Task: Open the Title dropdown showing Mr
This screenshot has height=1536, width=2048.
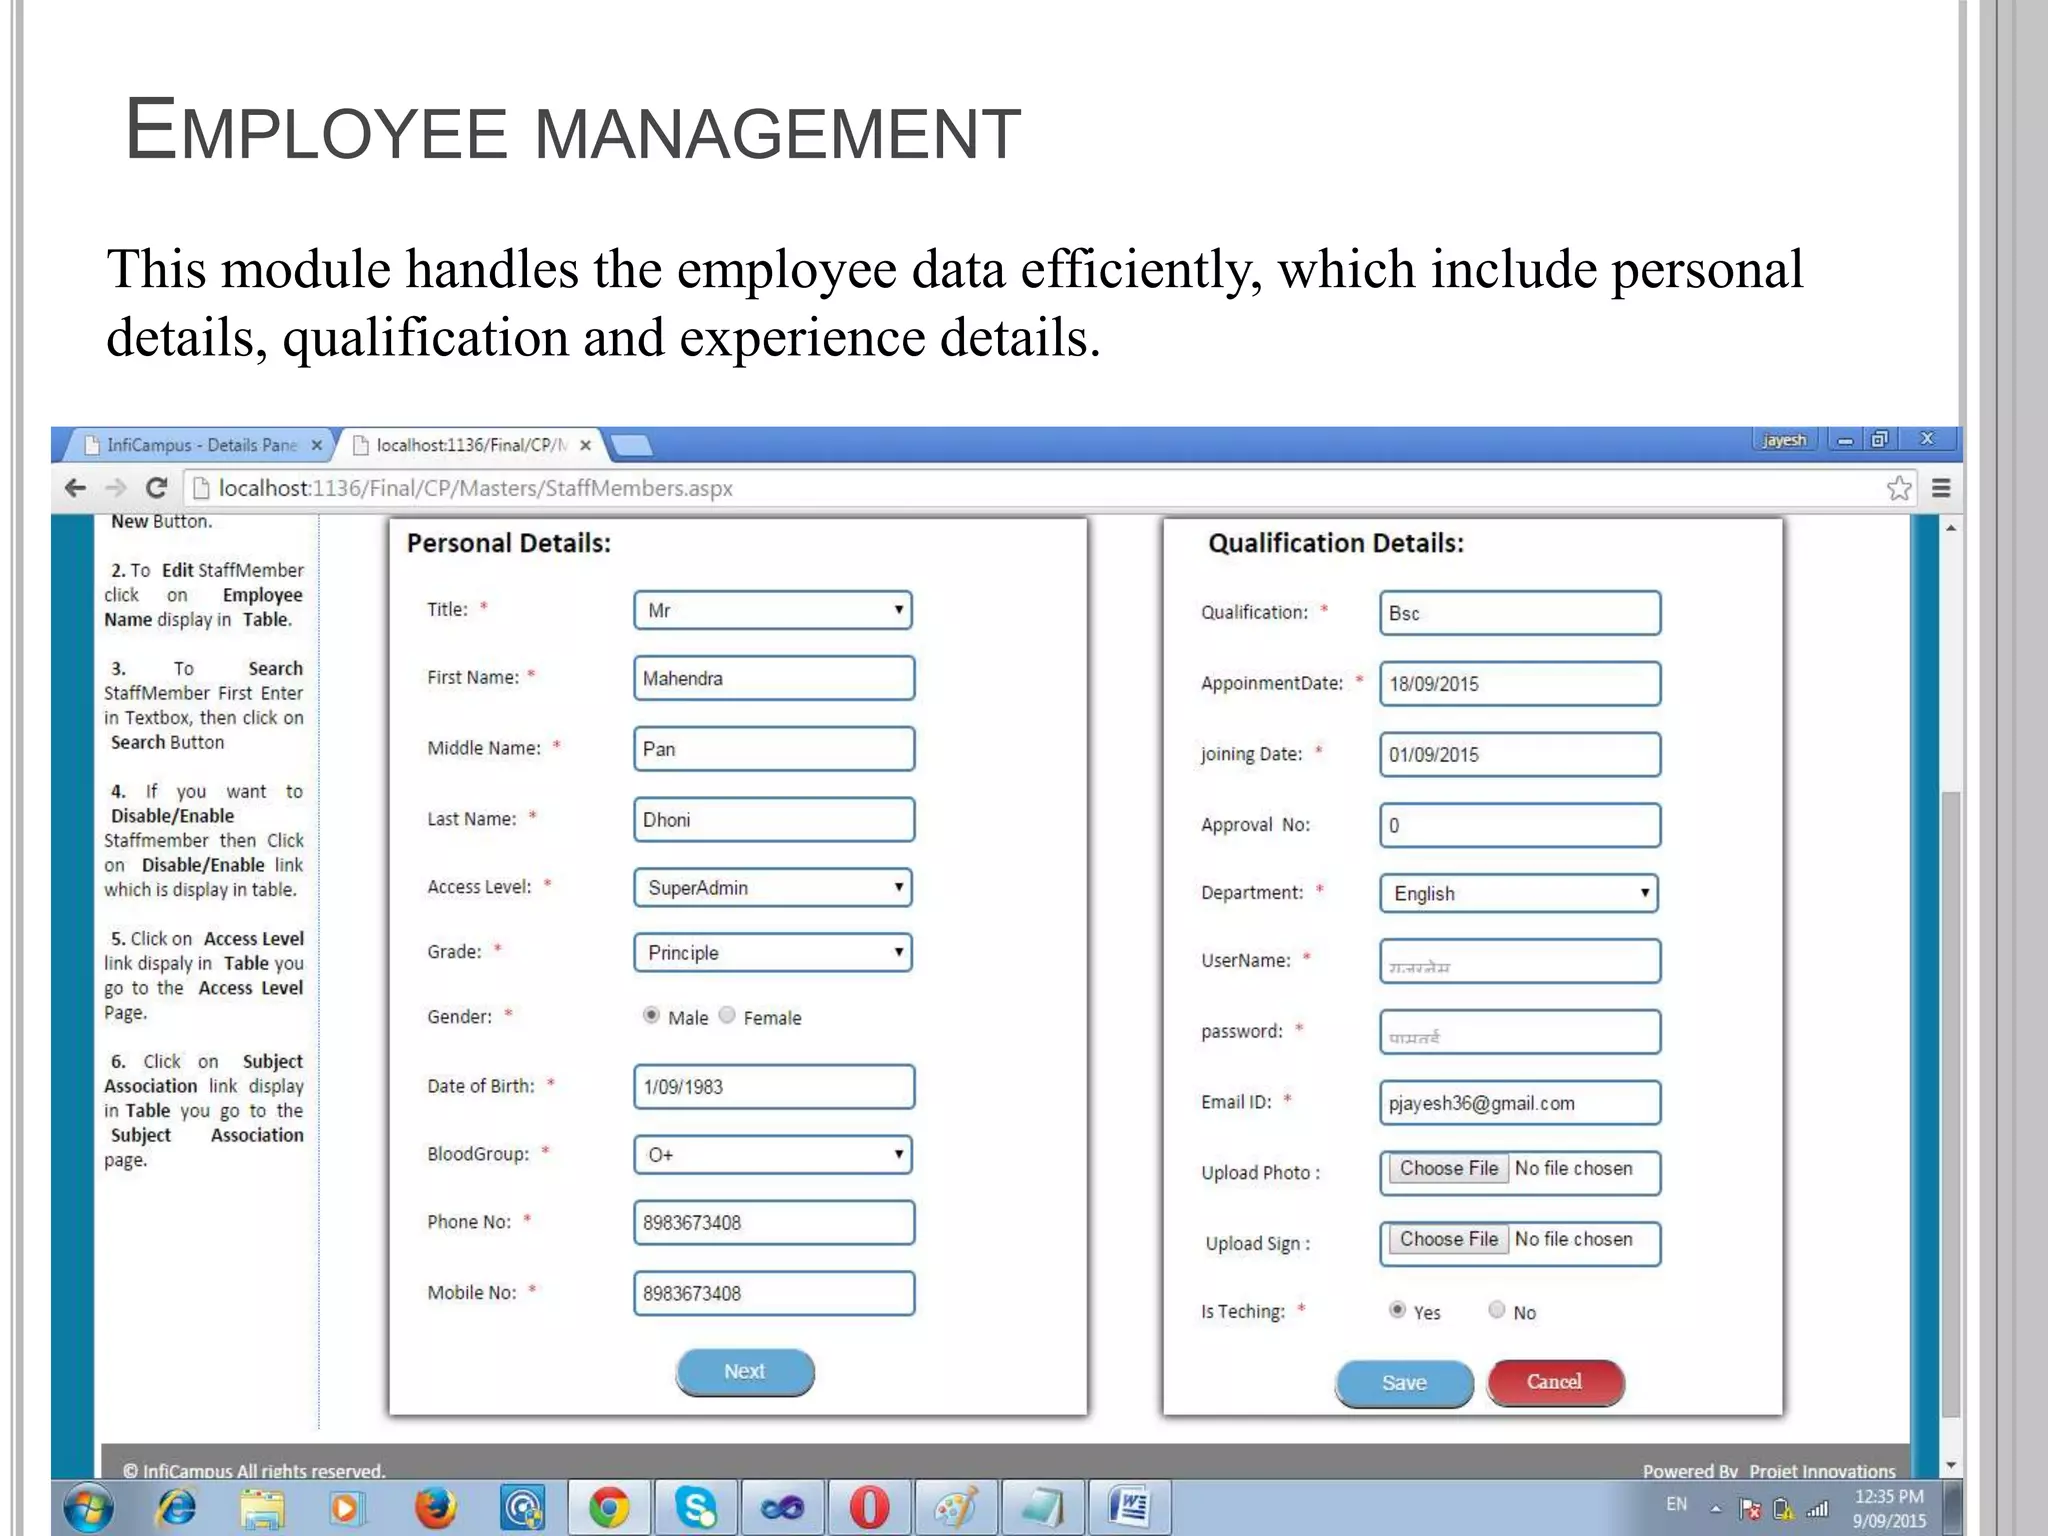Action: 773,610
